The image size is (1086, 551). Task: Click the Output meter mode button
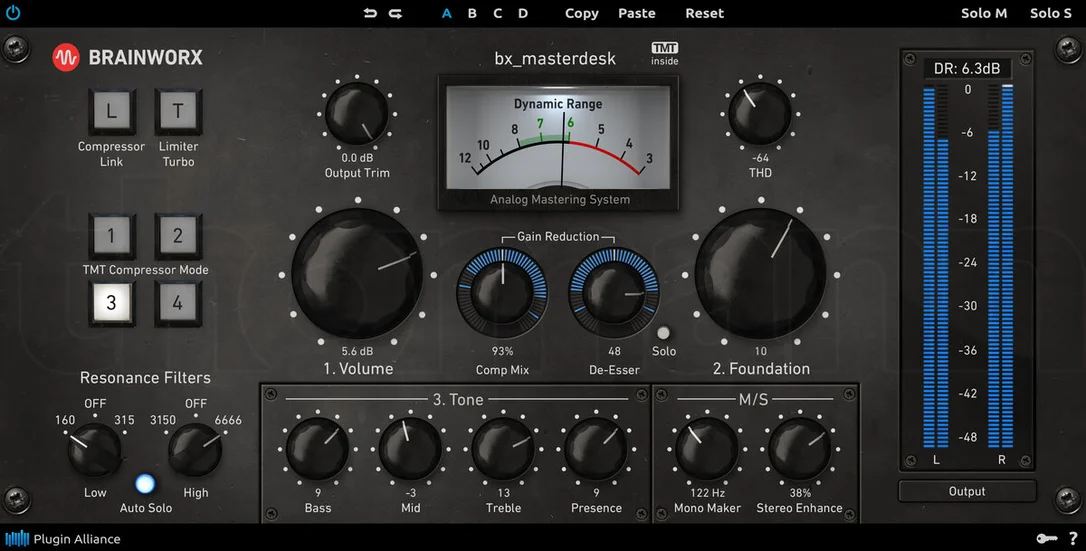[967, 491]
